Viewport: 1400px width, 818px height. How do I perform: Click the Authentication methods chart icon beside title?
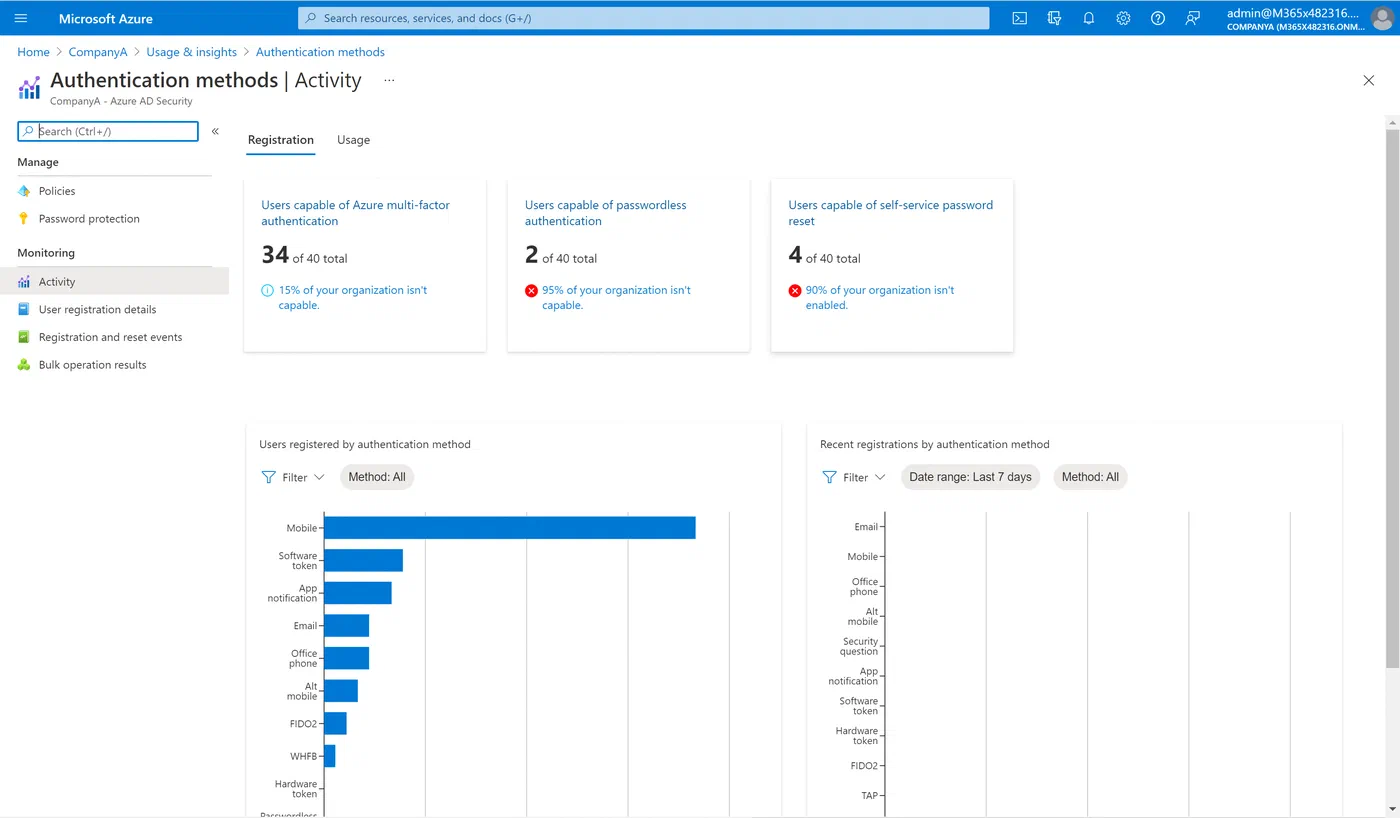(x=29, y=87)
